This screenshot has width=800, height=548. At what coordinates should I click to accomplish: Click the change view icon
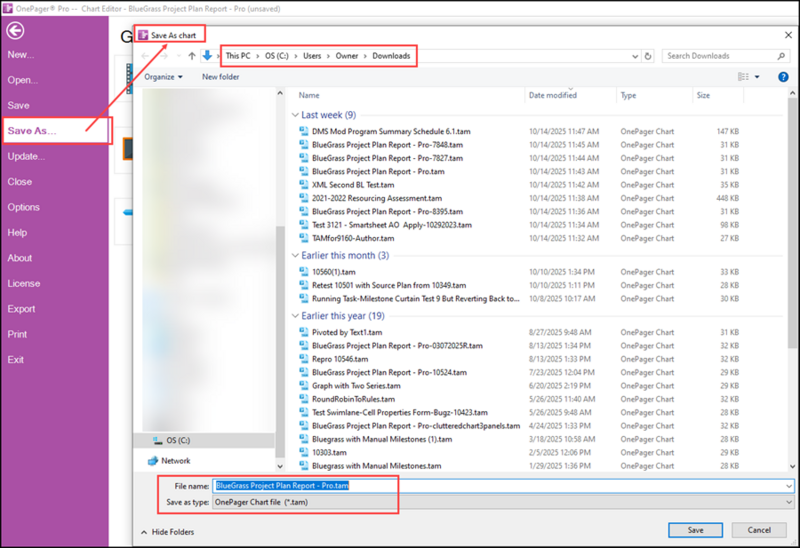(743, 77)
